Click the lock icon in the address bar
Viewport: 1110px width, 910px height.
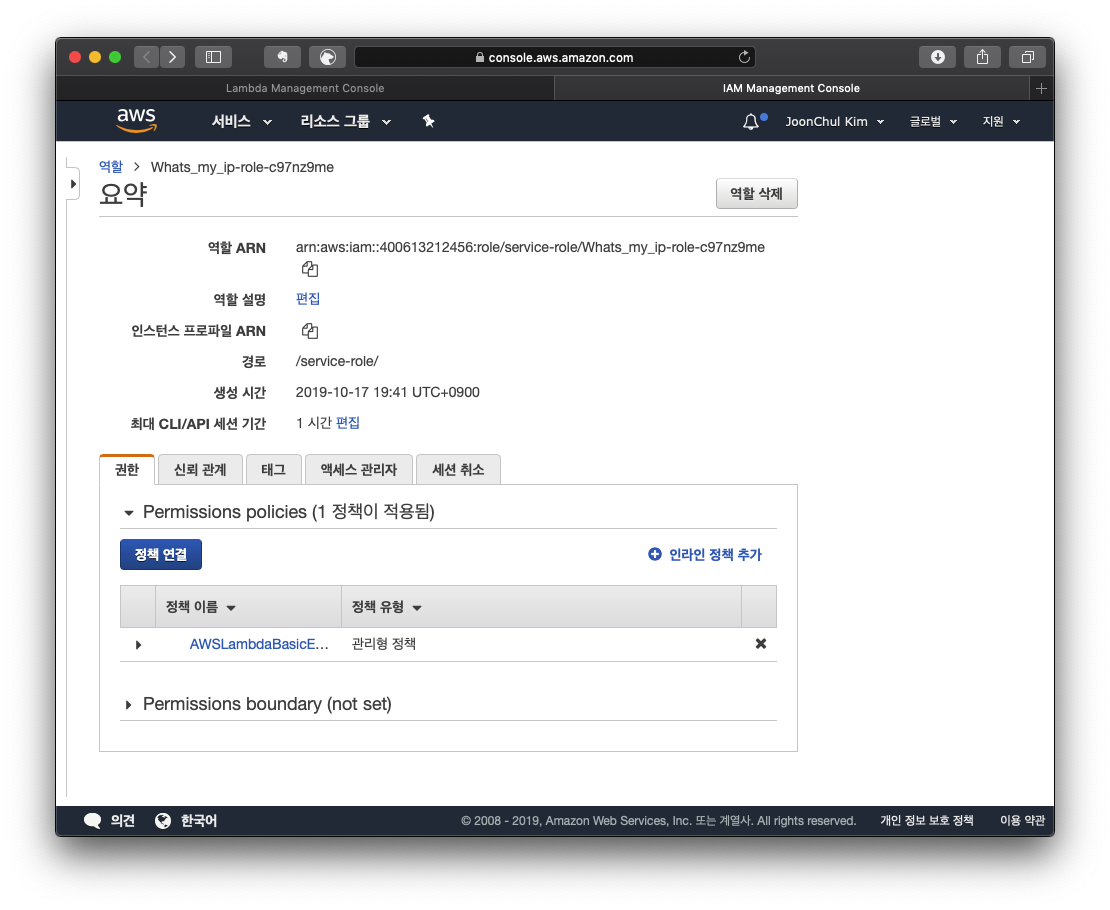480,57
